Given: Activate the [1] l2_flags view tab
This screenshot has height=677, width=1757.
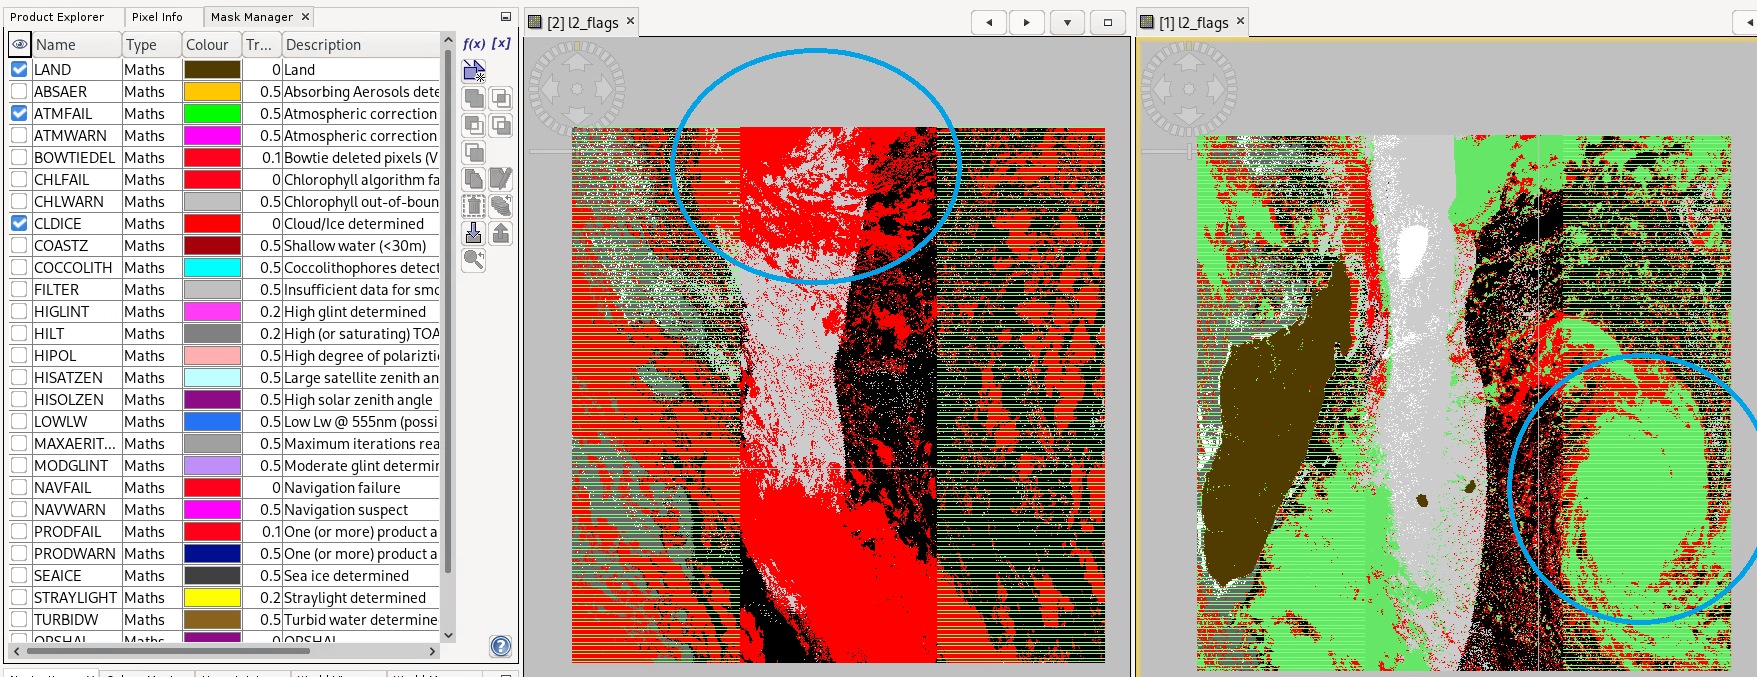Looking at the screenshot, I should coord(1194,23).
